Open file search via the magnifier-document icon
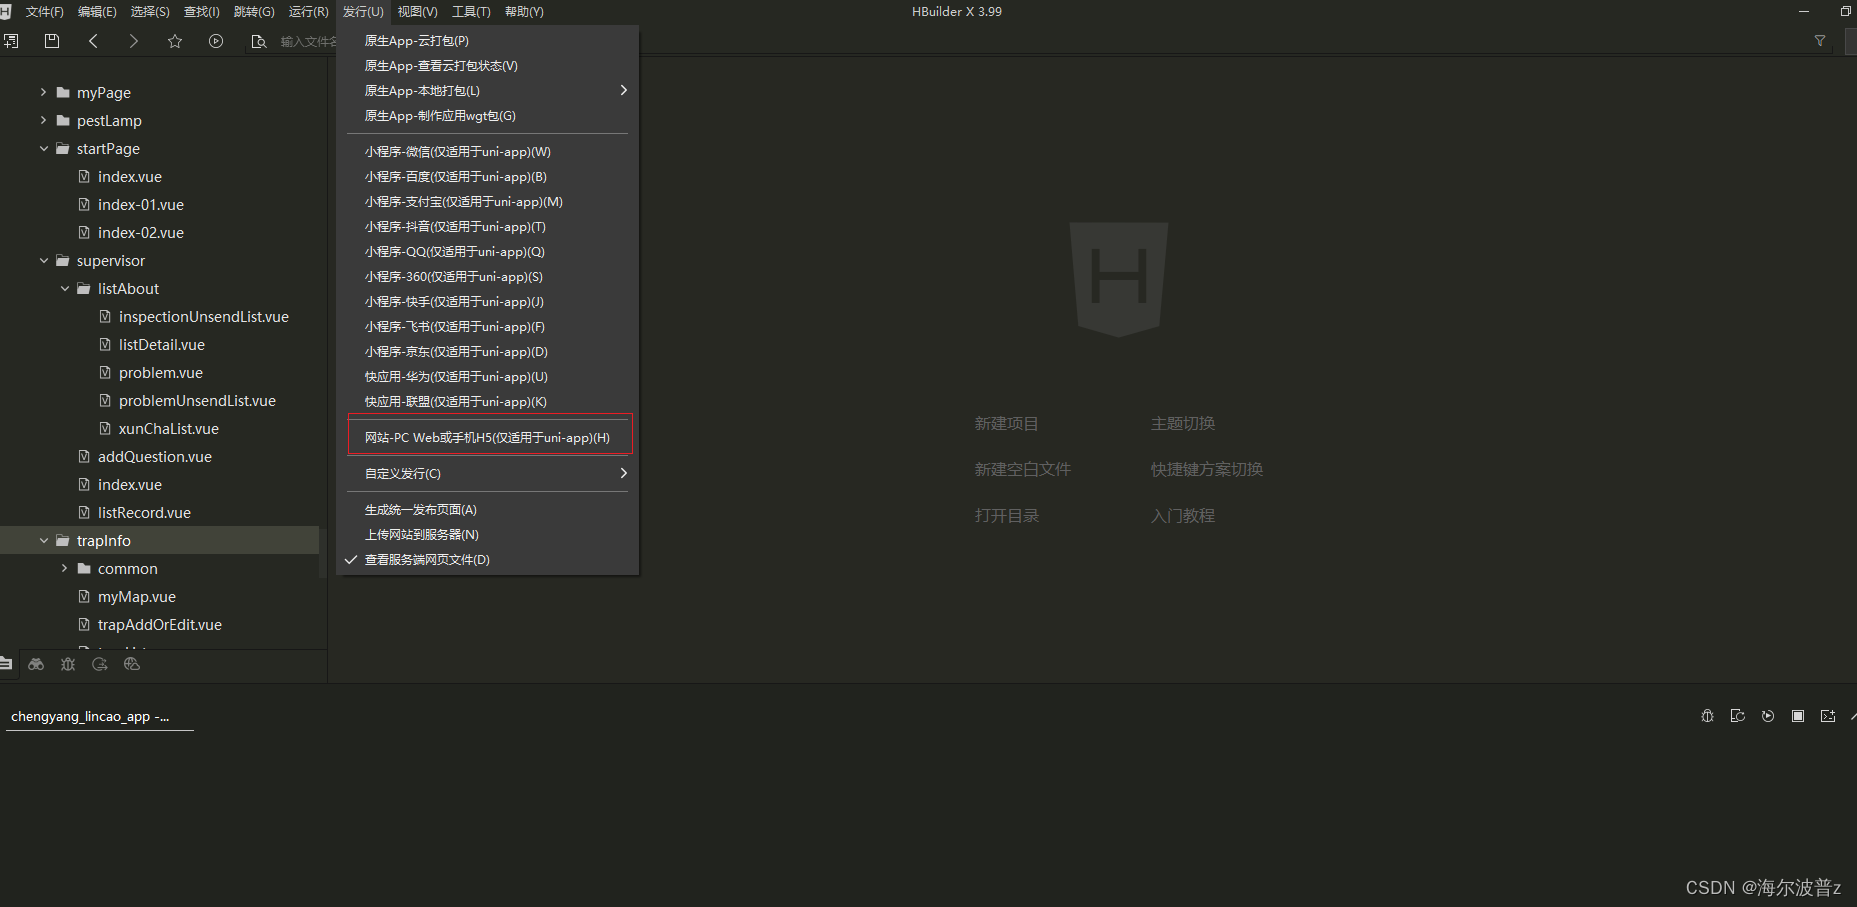Viewport: 1857px width, 907px height. (258, 41)
